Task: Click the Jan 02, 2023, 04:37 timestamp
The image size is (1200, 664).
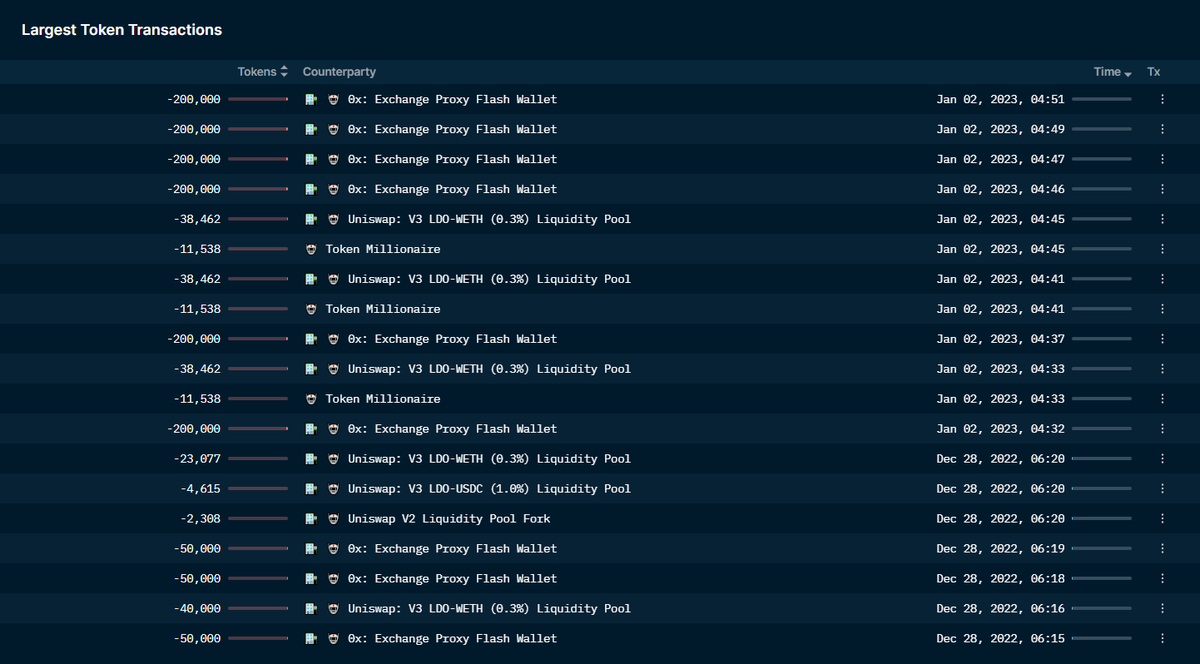Action: (x=1000, y=339)
